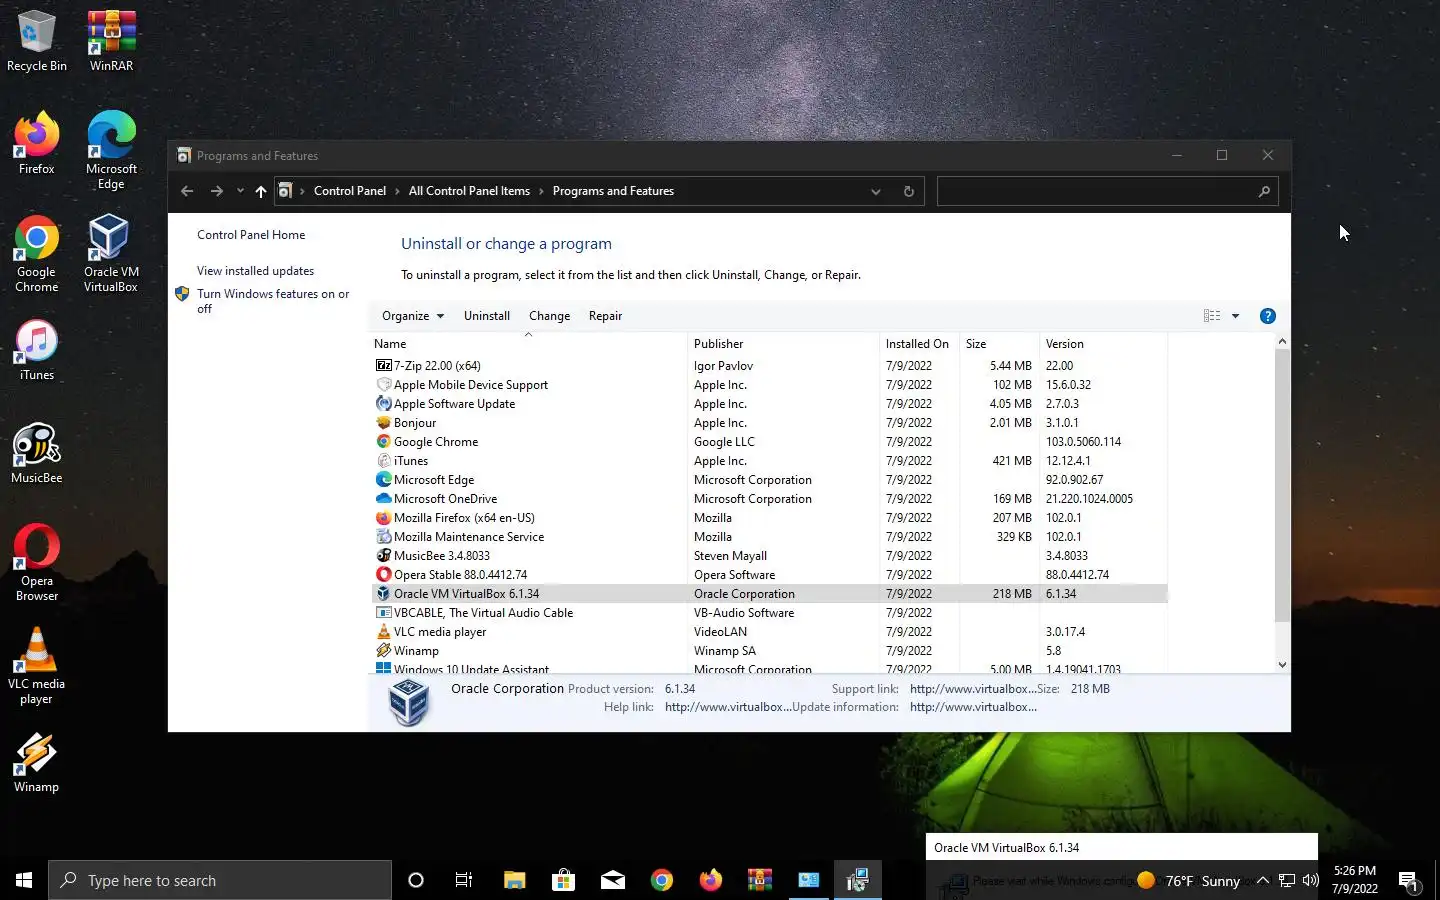Select the Microsoft OneDrive program entry
Viewport: 1440px width, 900px height.
(769, 499)
